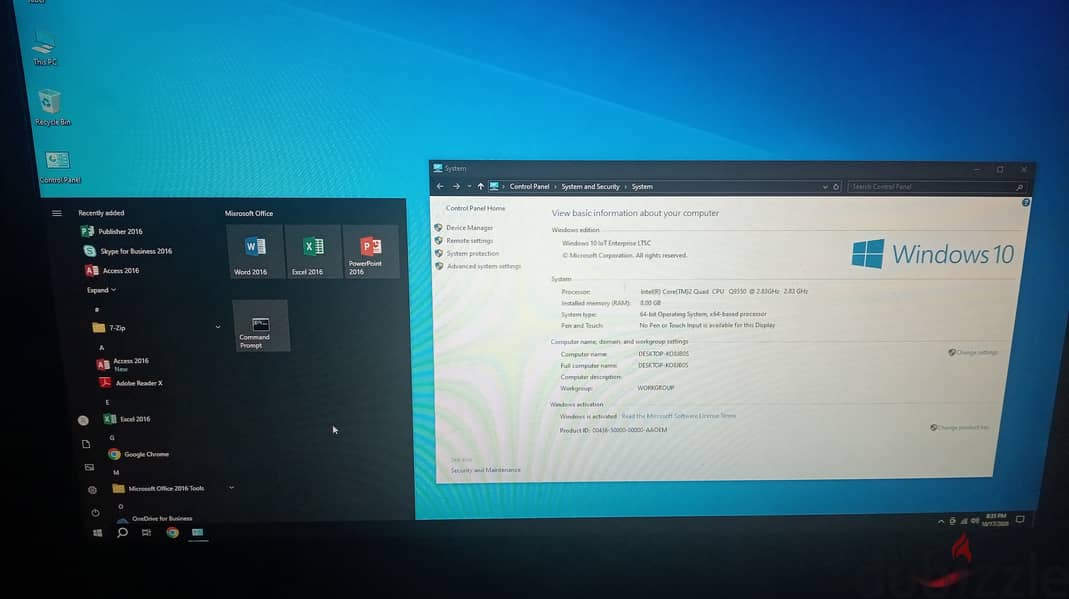Screen dimensions: 1069x599
Task: Read the Microsoft Software License Terms
Action: (x=678, y=416)
